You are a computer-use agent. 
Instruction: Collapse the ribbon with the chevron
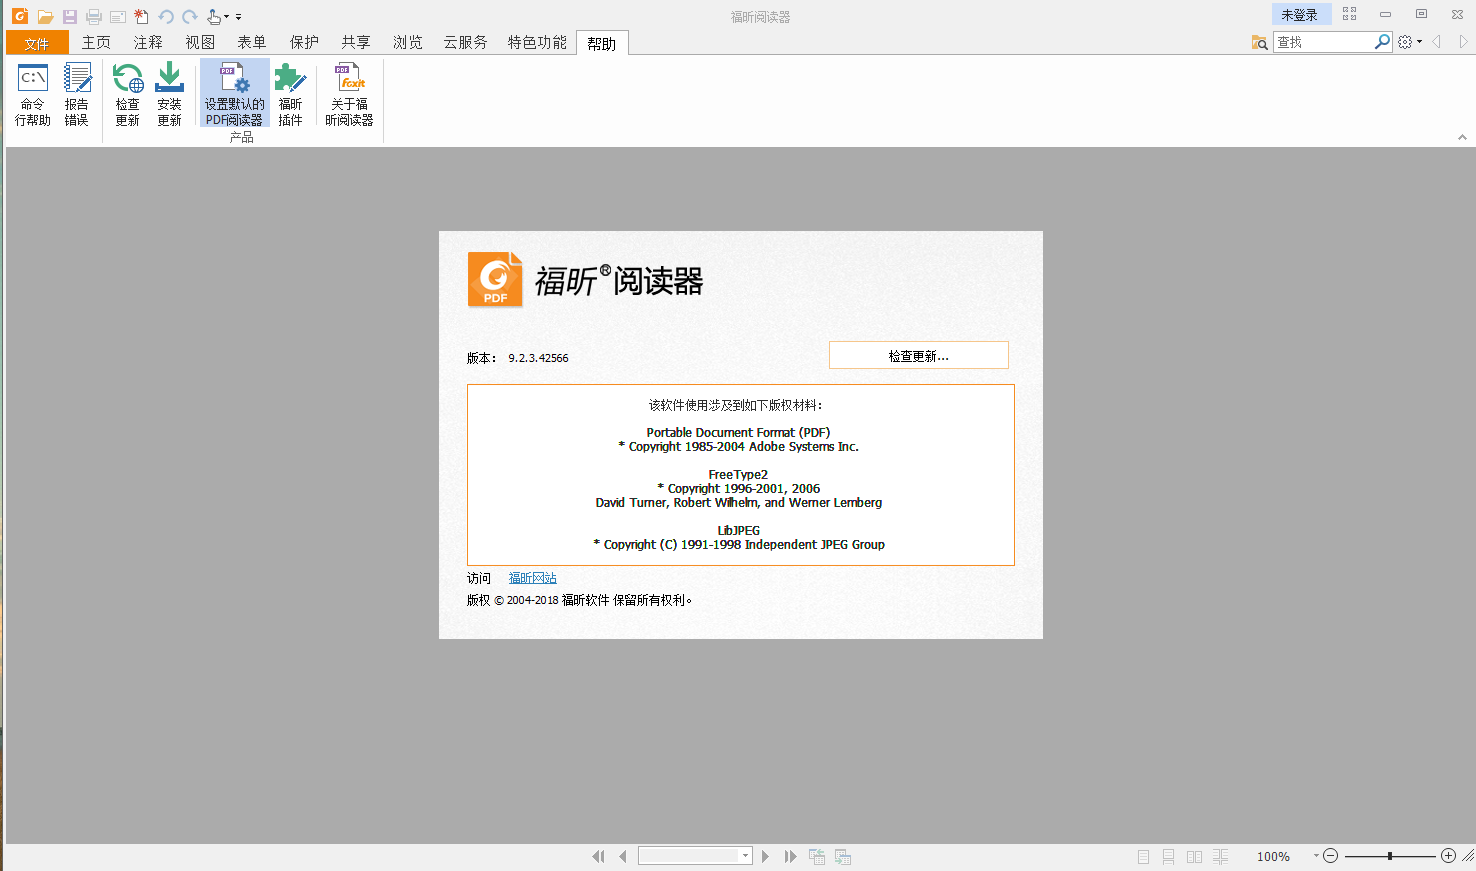point(1462,137)
